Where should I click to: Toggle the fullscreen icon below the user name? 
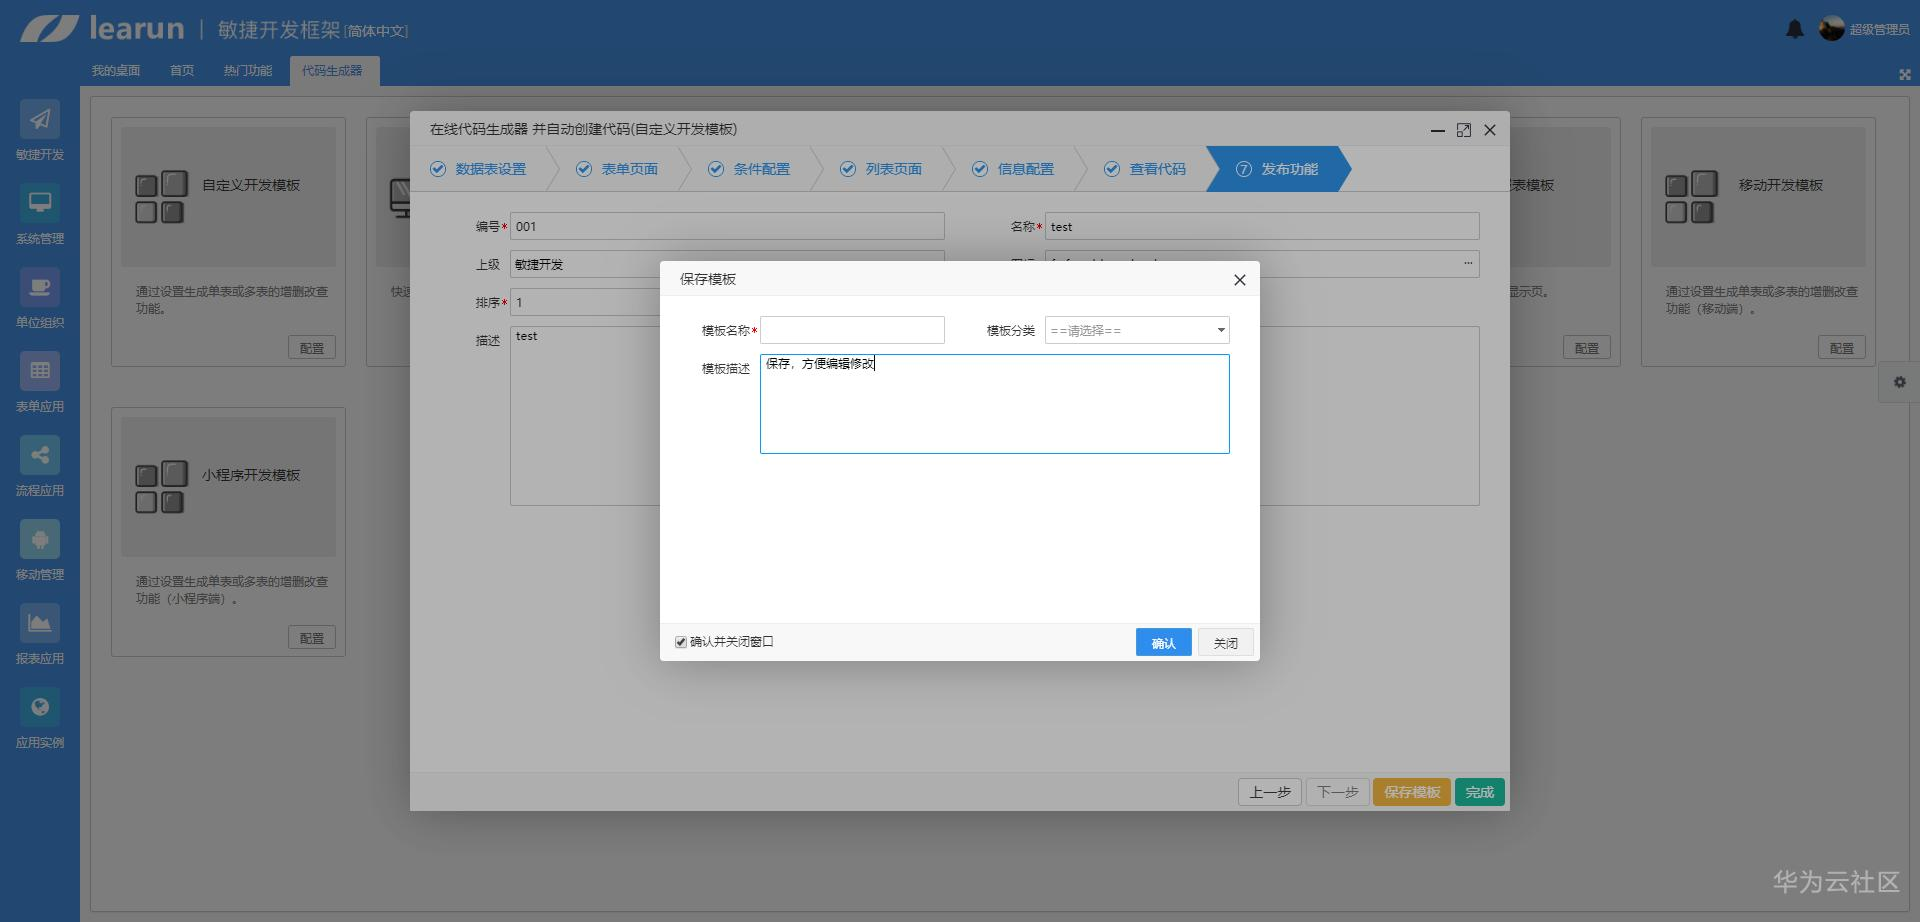1904,74
